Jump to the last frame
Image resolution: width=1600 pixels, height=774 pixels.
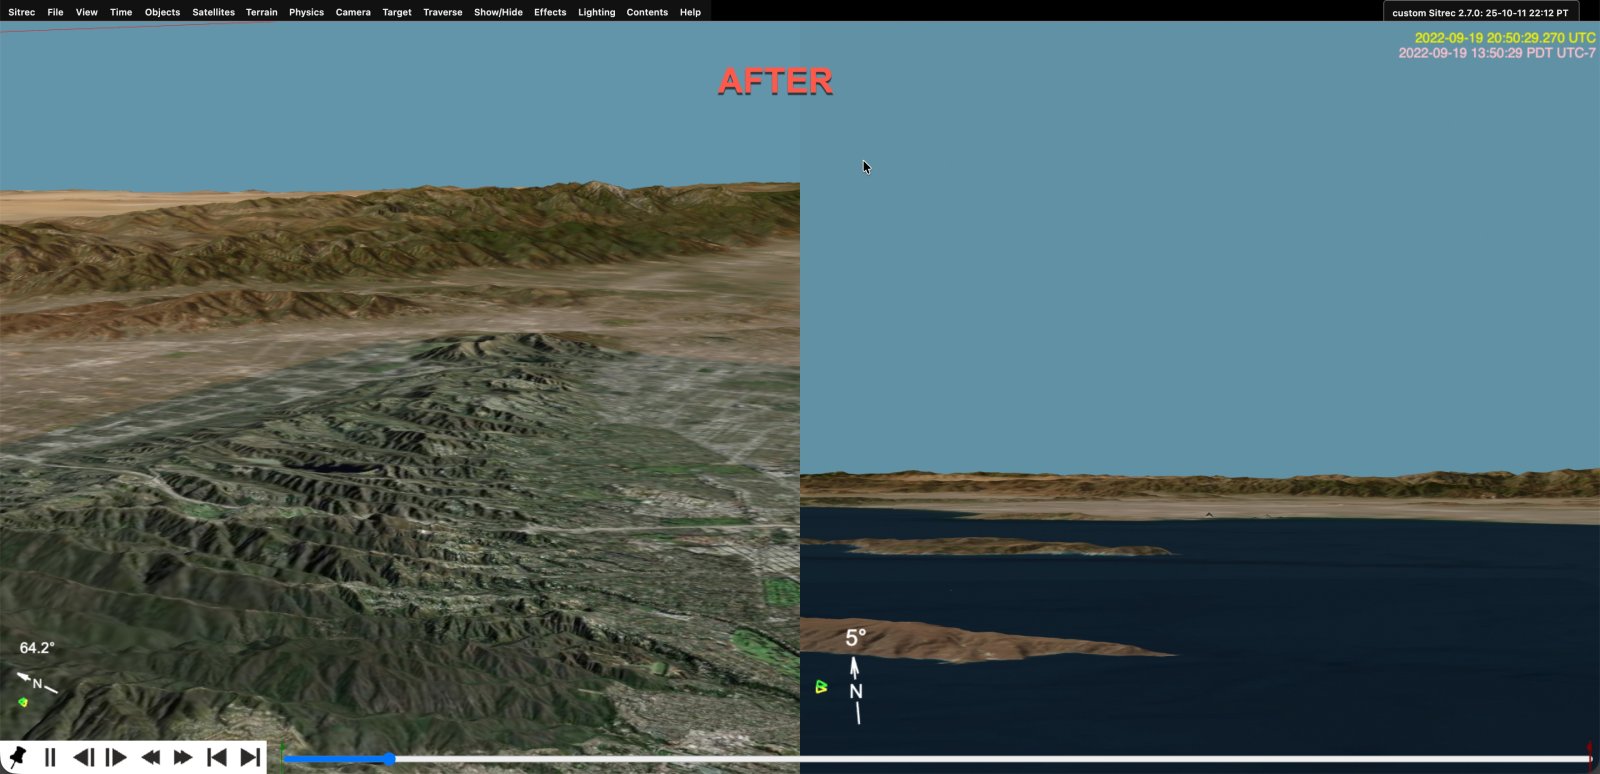(250, 757)
